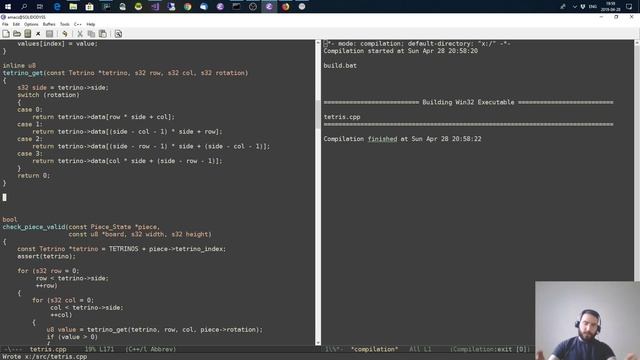The width and height of the screenshot is (640, 360).
Task: Click 'Compilation started at Sun Apr 28' line
Action: pos(400,51)
